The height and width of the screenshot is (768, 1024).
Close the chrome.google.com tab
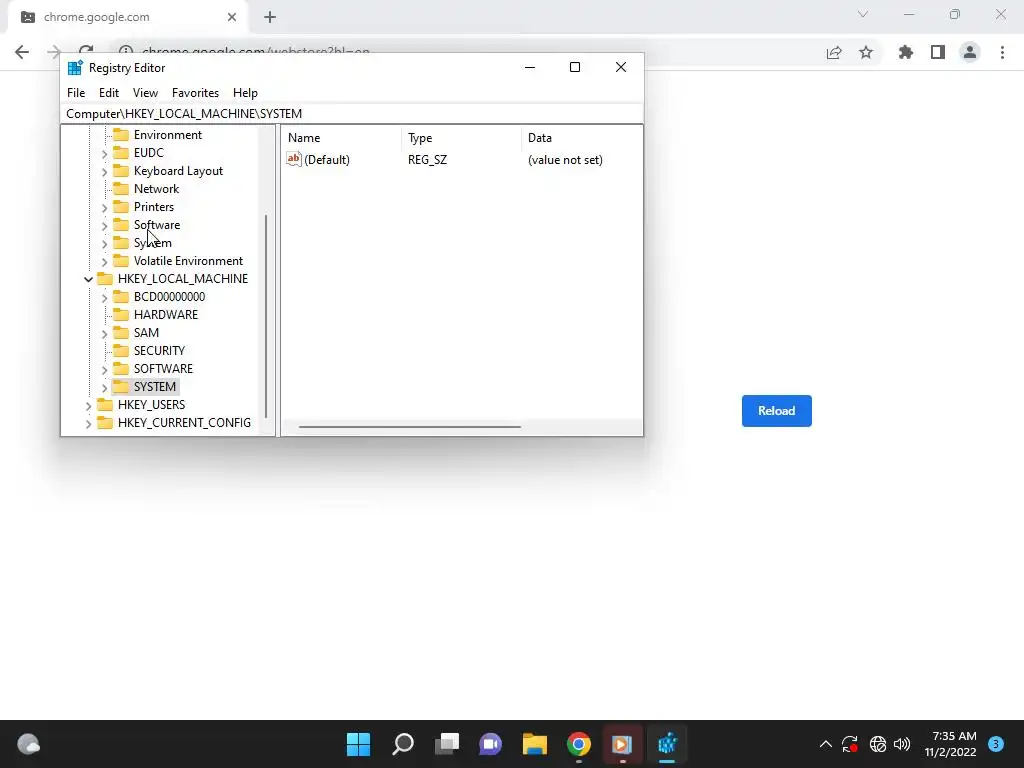(231, 18)
